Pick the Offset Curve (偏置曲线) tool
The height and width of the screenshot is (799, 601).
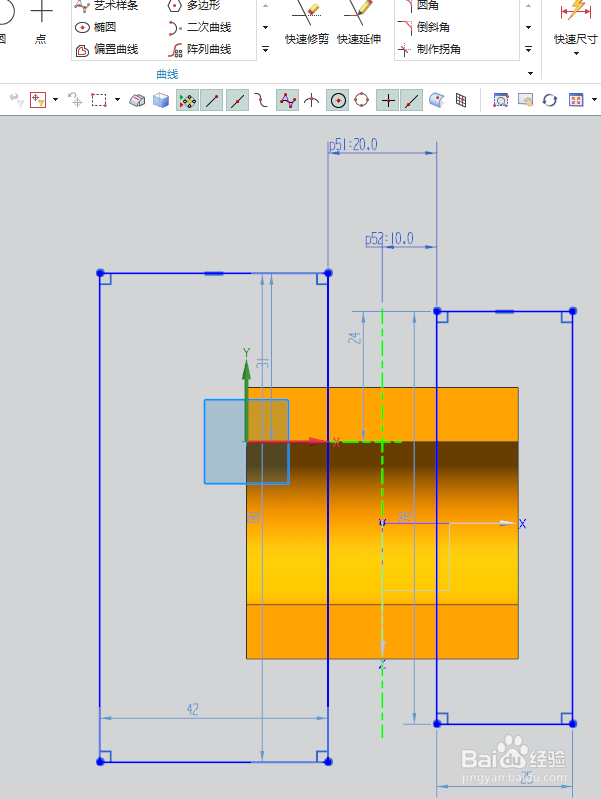click(x=107, y=49)
